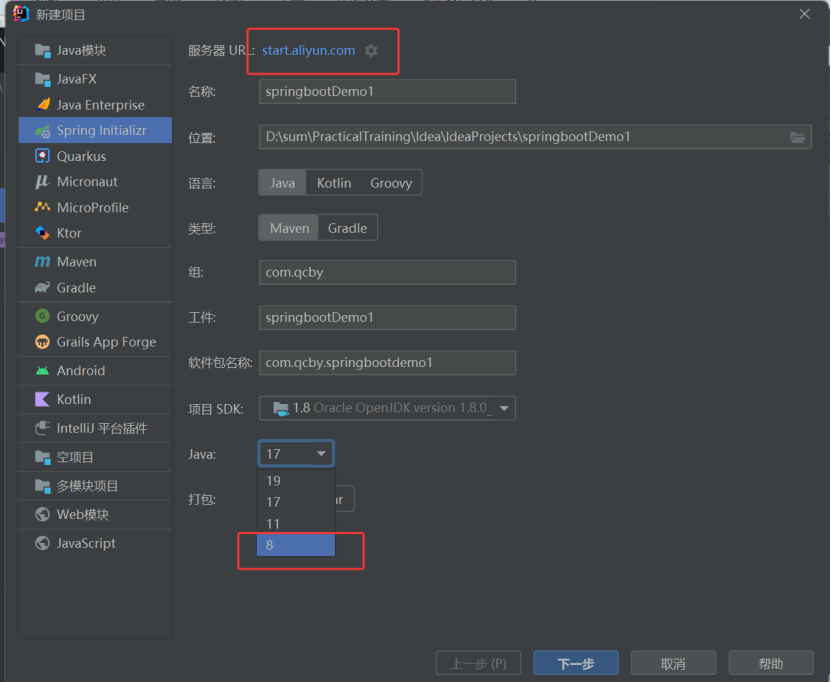Image resolution: width=831 pixels, height=683 pixels.
Task: Click the Kotlin logo icon
Action: (42, 399)
